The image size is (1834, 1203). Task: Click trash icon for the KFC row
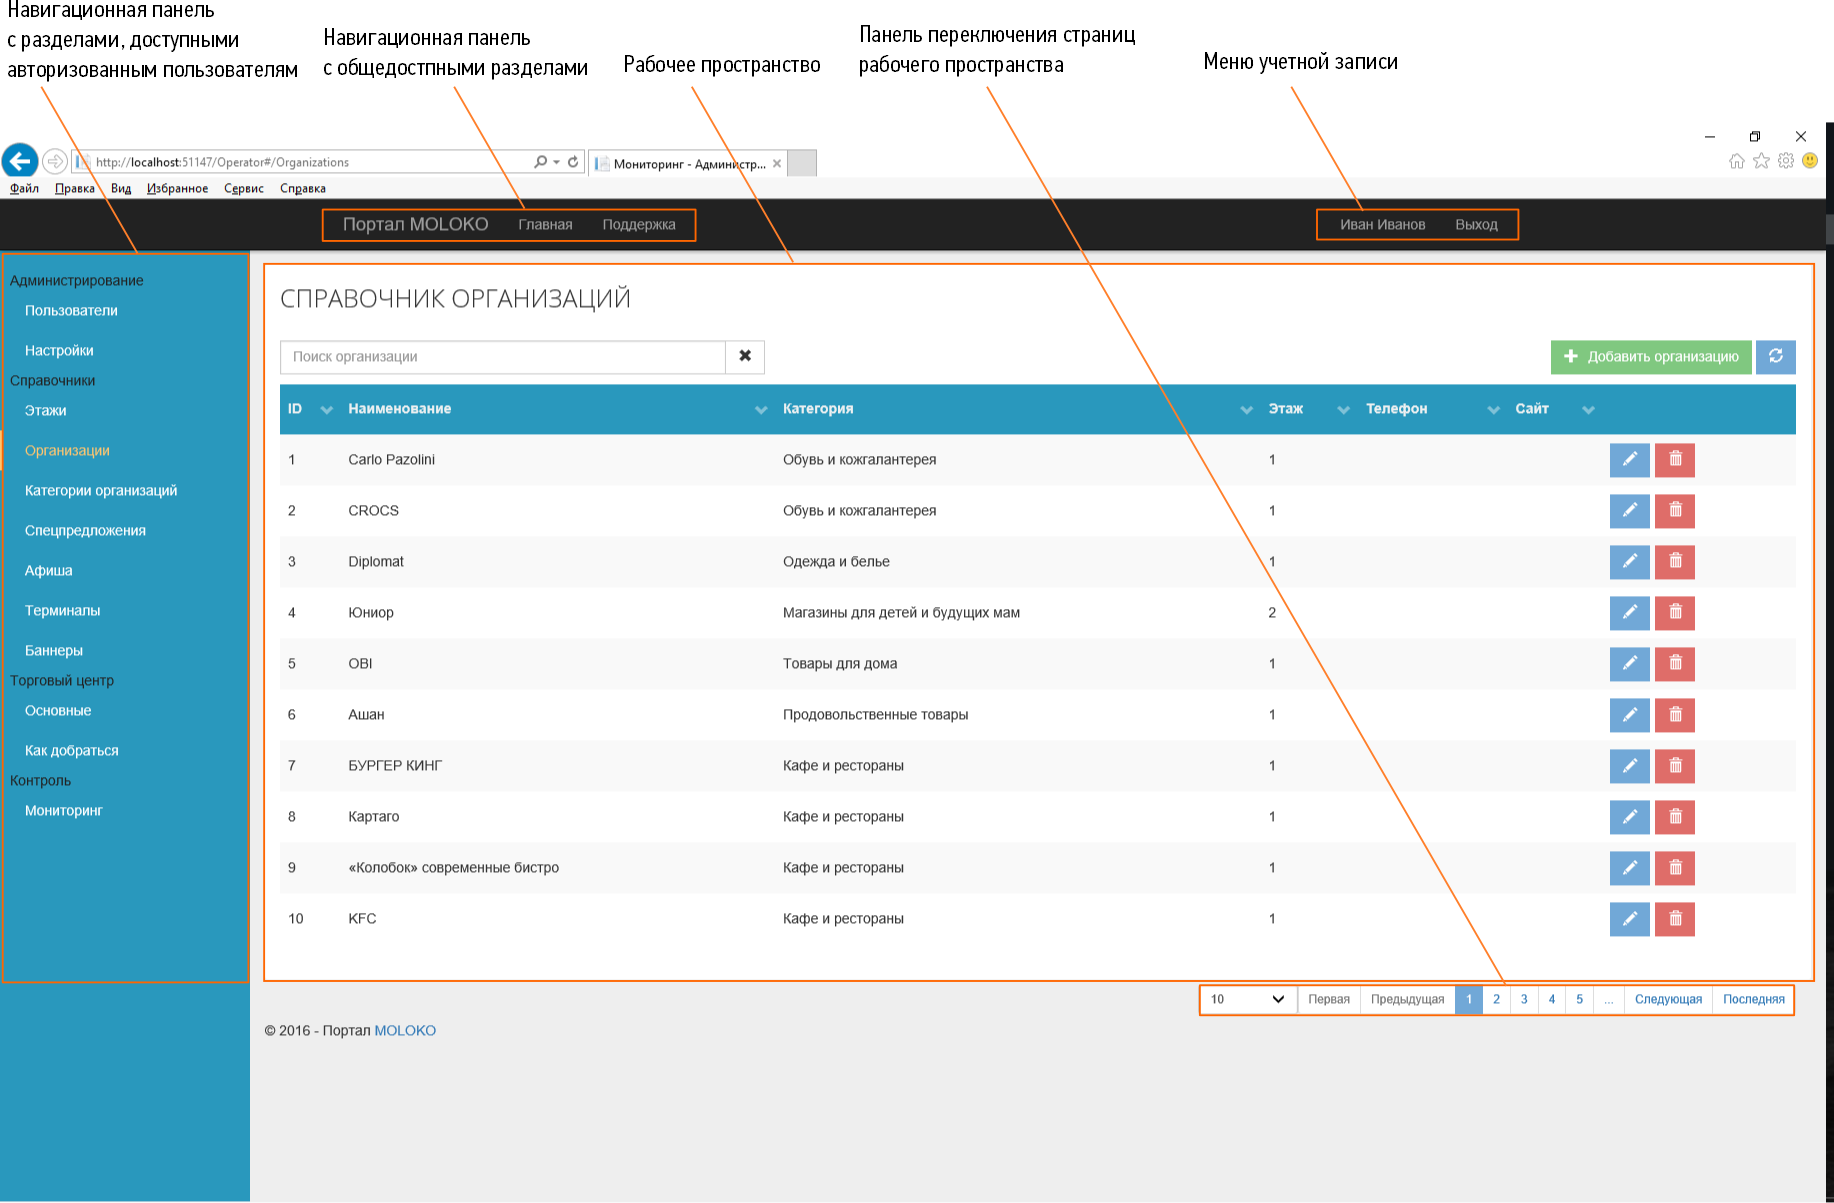[1675, 919]
